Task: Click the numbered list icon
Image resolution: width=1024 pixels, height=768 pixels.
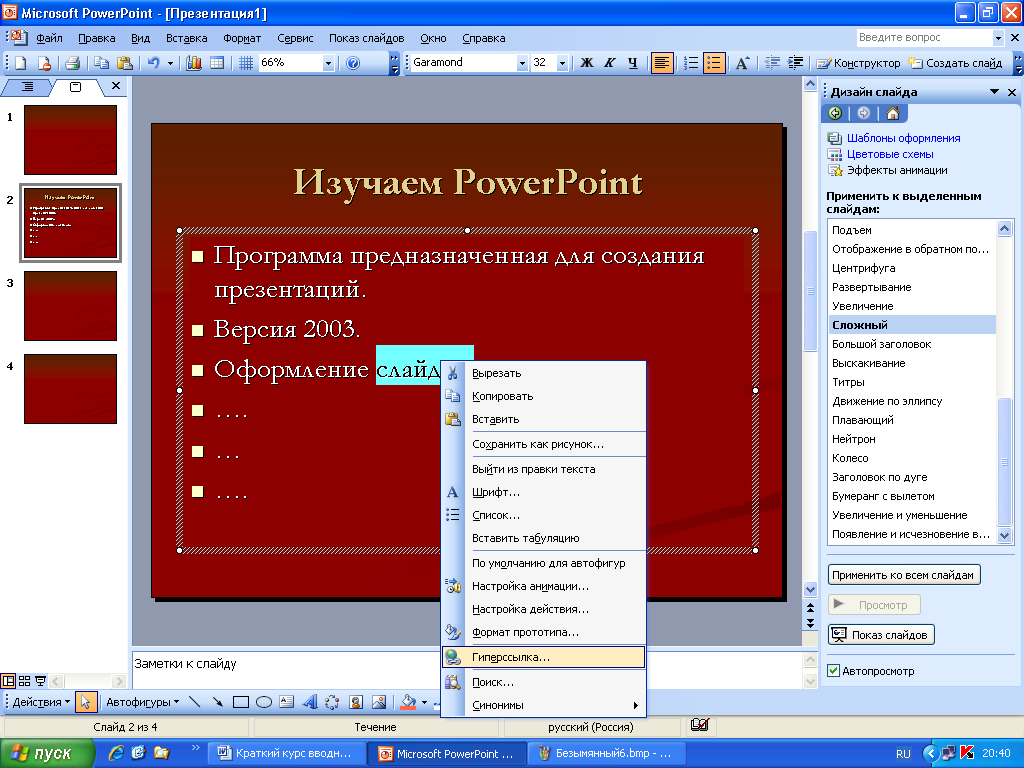Action: coord(691,63)
